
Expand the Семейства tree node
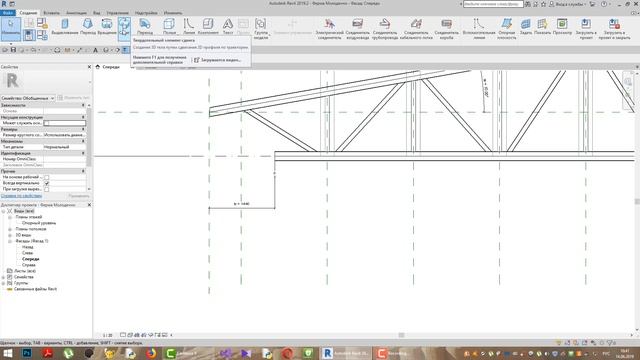click(3, 277)
